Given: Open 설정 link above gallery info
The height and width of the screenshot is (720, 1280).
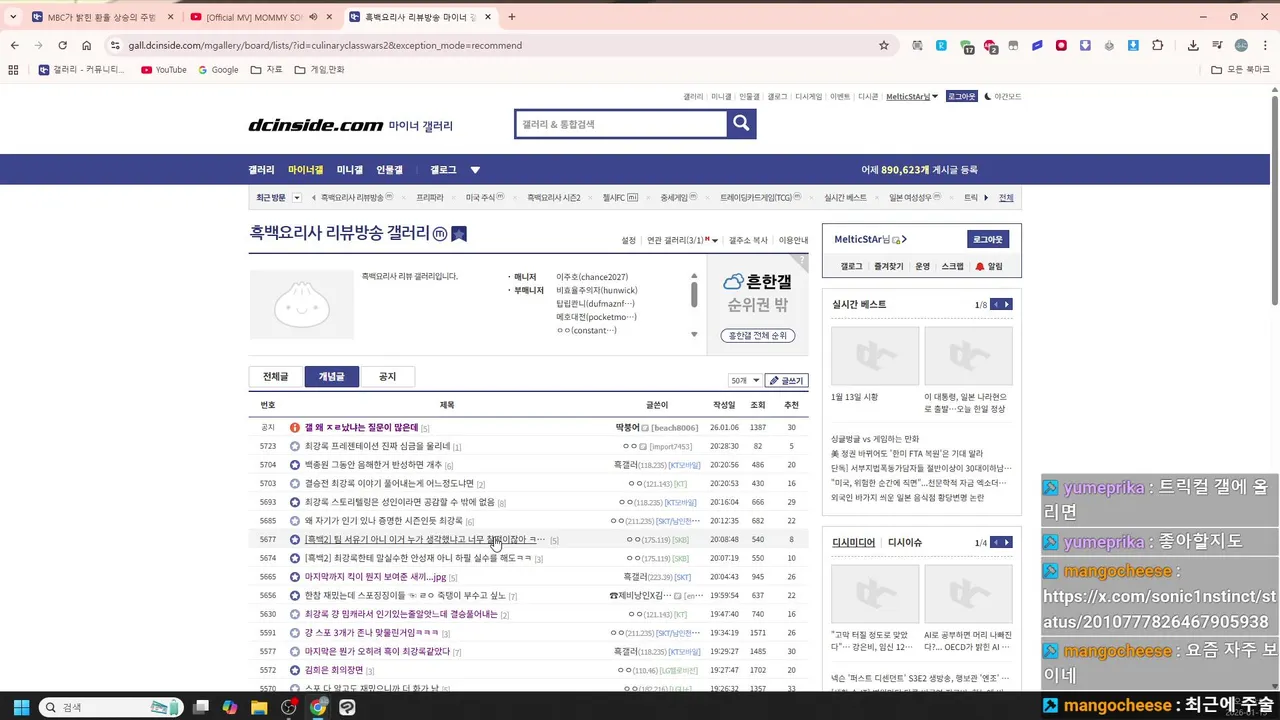Looking at the screenshot, I should [x=629, y=240].
